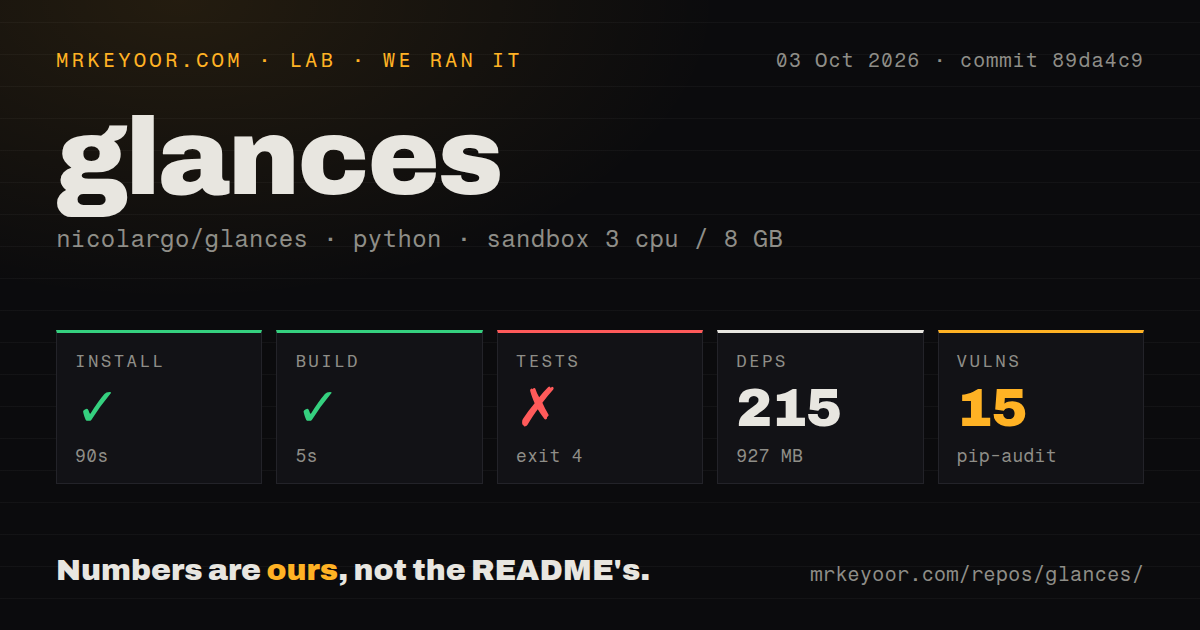Click the MRKEYOOR.COM header text
The width and height of the screenshot is (1200, 630).
[149, 61]
